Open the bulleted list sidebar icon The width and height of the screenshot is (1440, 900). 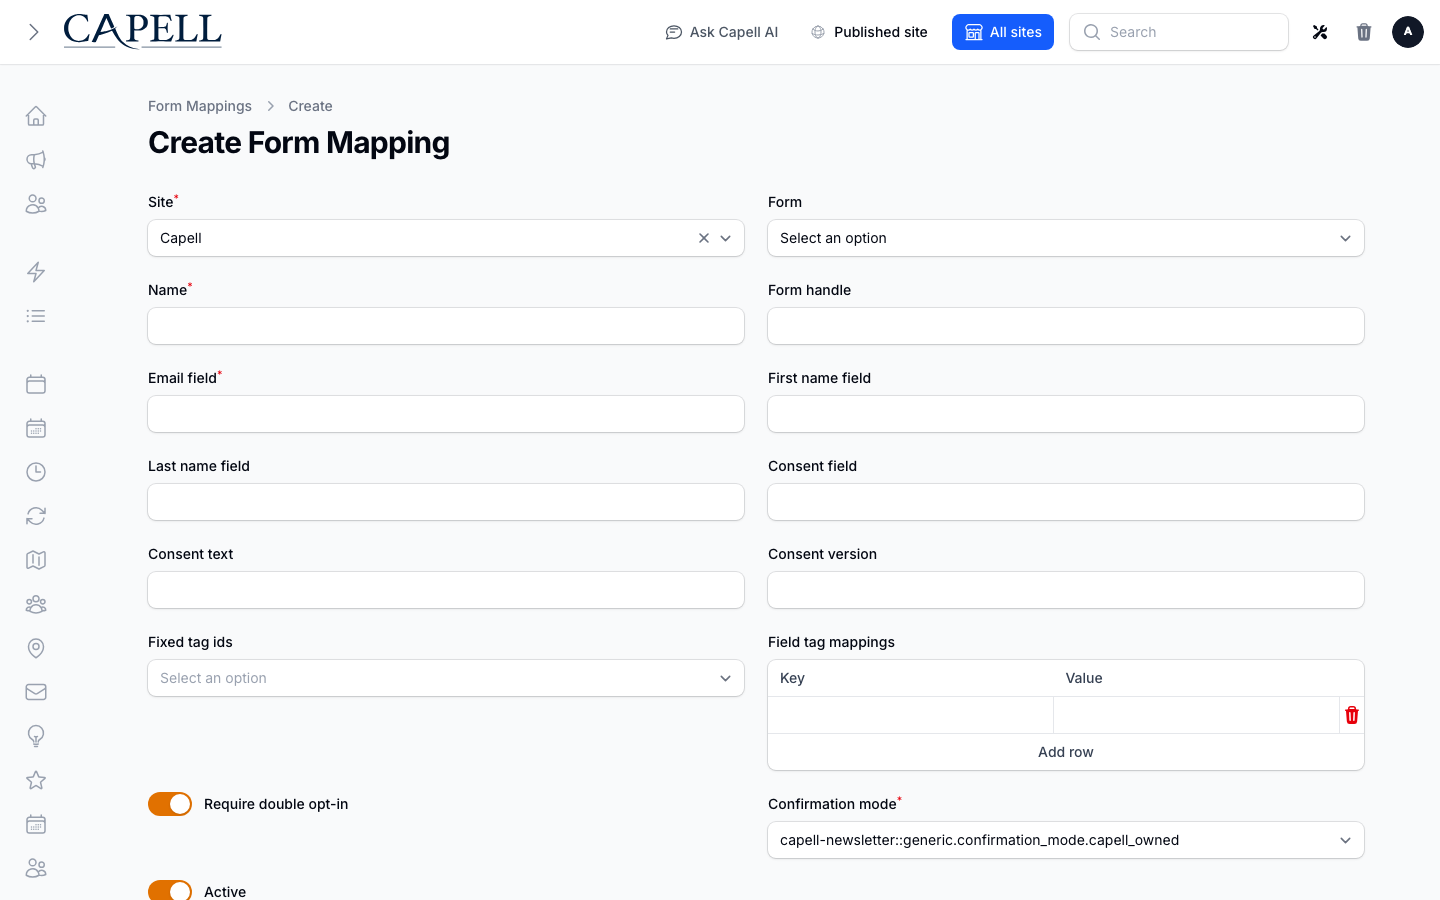pos(36,316)
